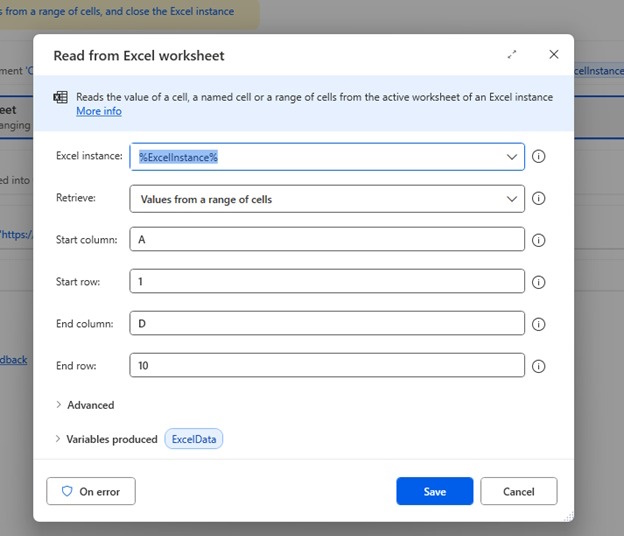
Task: Click info icon beside Retrieve dropdown
Action: tap(538, 199)
